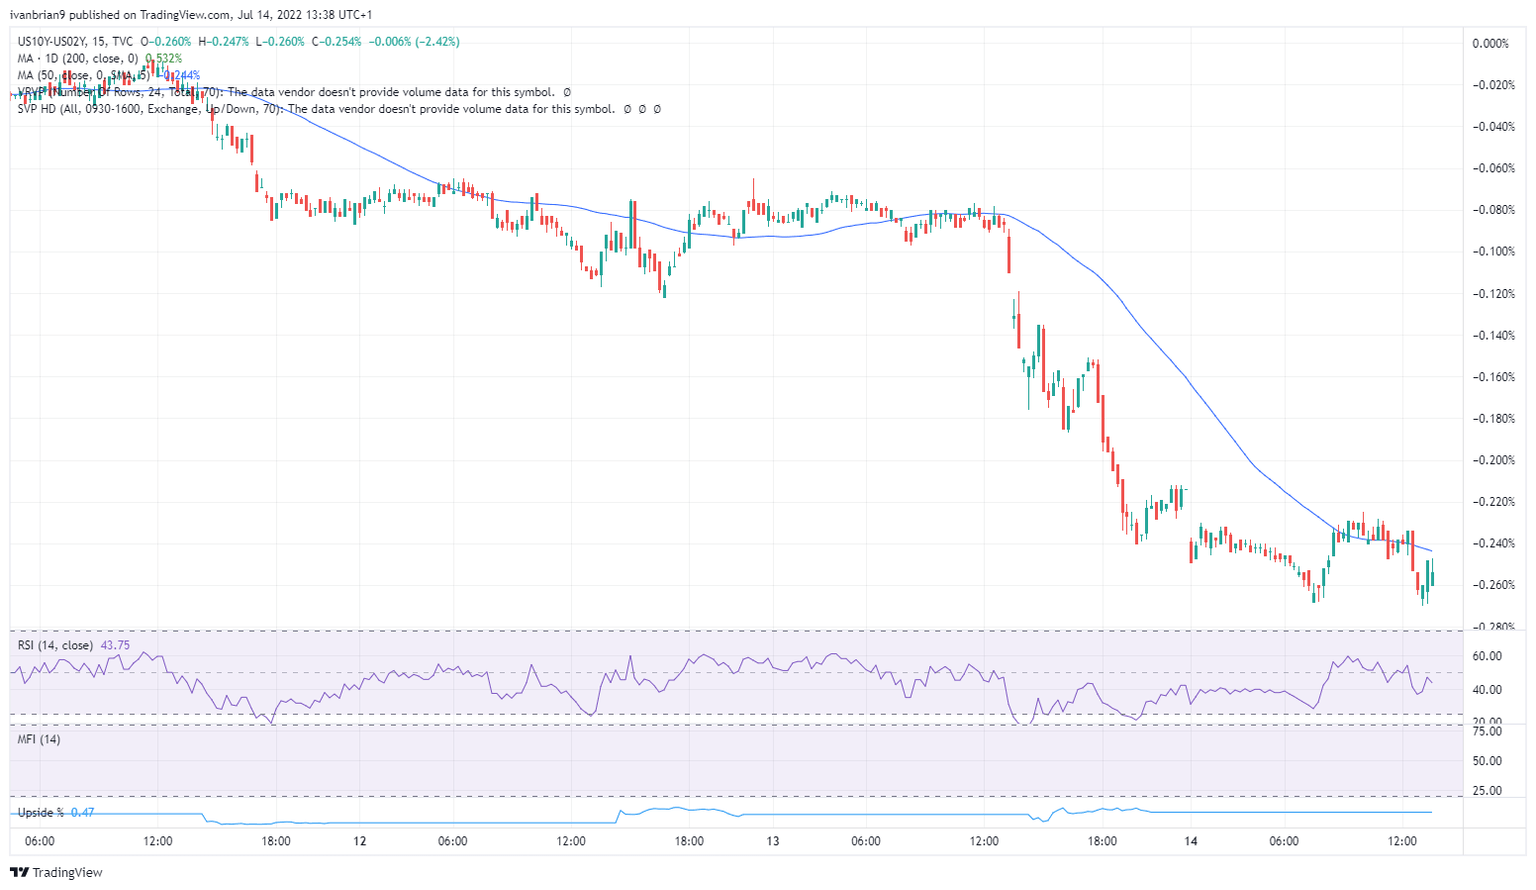Image resolution: width=1536 pixels, height=890 pixels.
Task: Select the SVP HD indicator legend line
Action: 338,109
